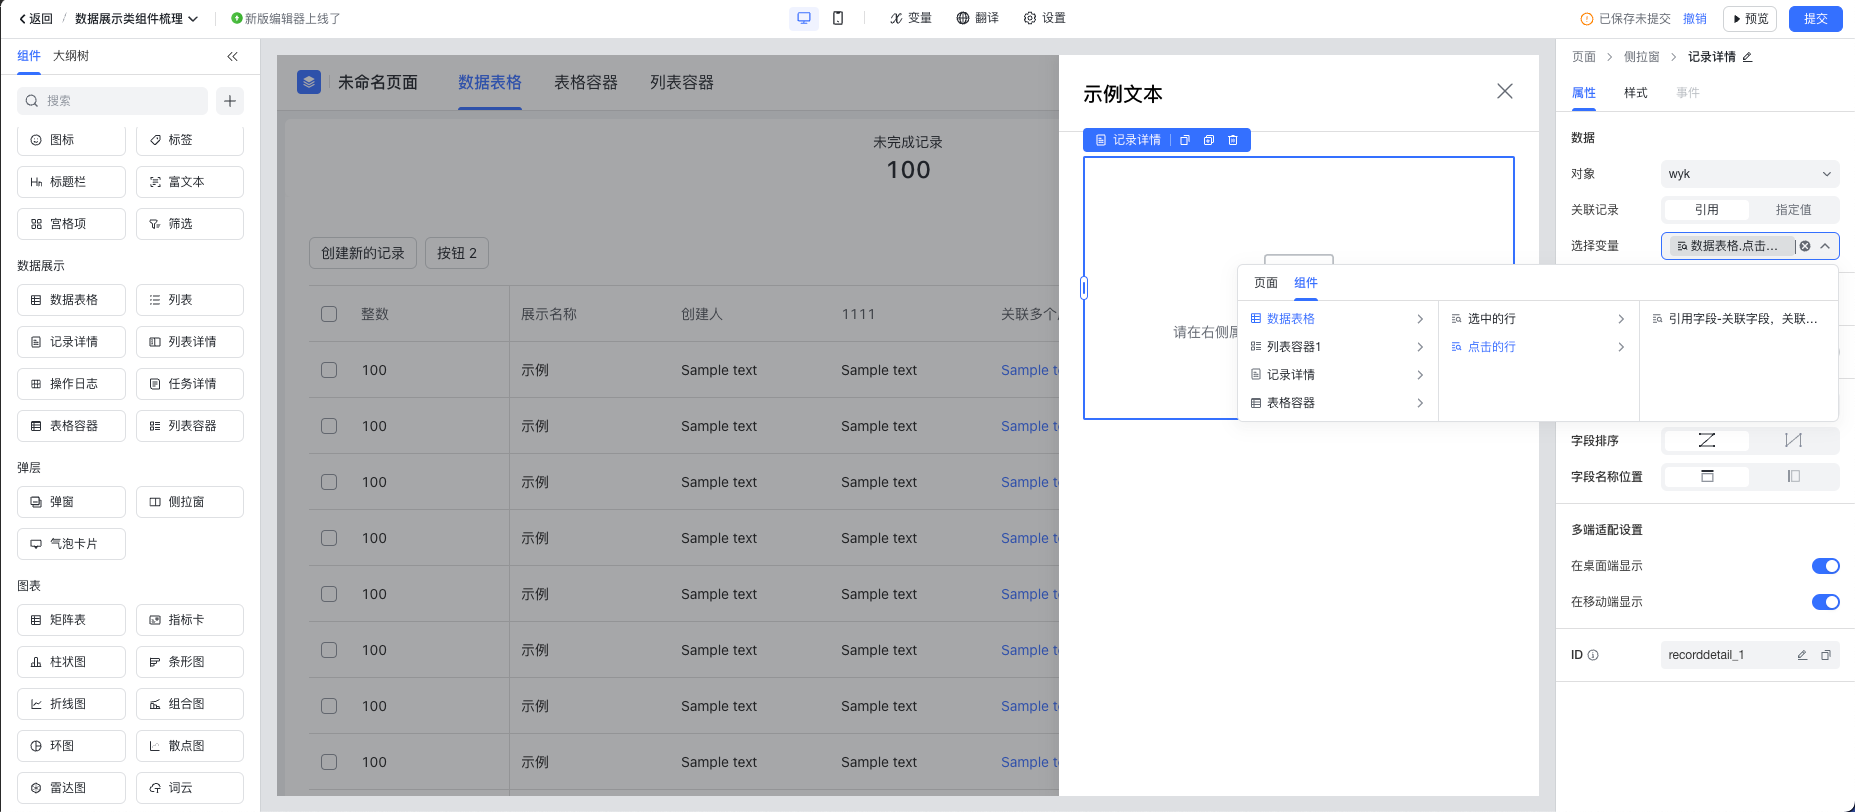Click the 按钮 2 button
The image size is (1855, 812).
pos(457,253)
